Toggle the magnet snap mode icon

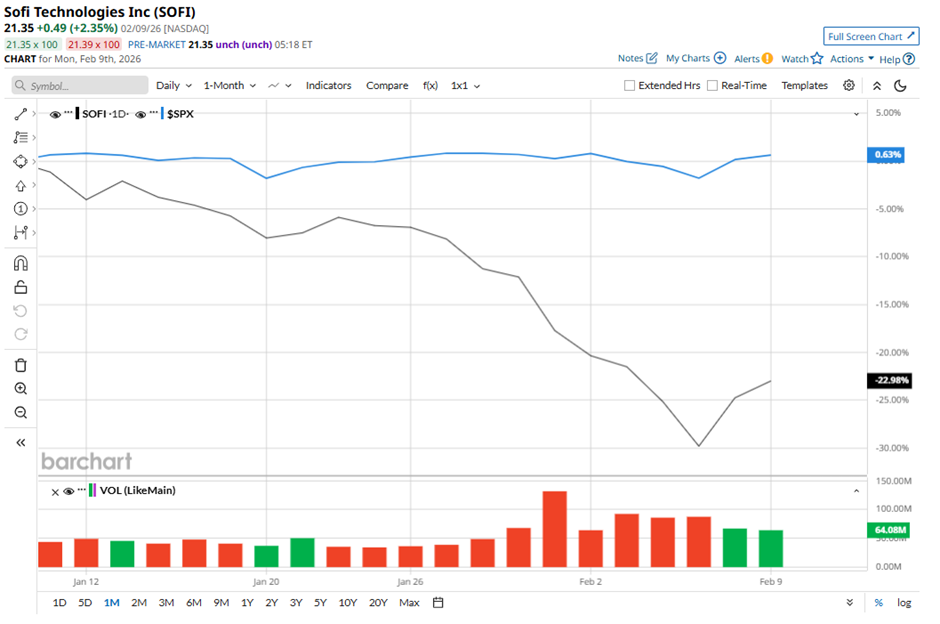20,263
